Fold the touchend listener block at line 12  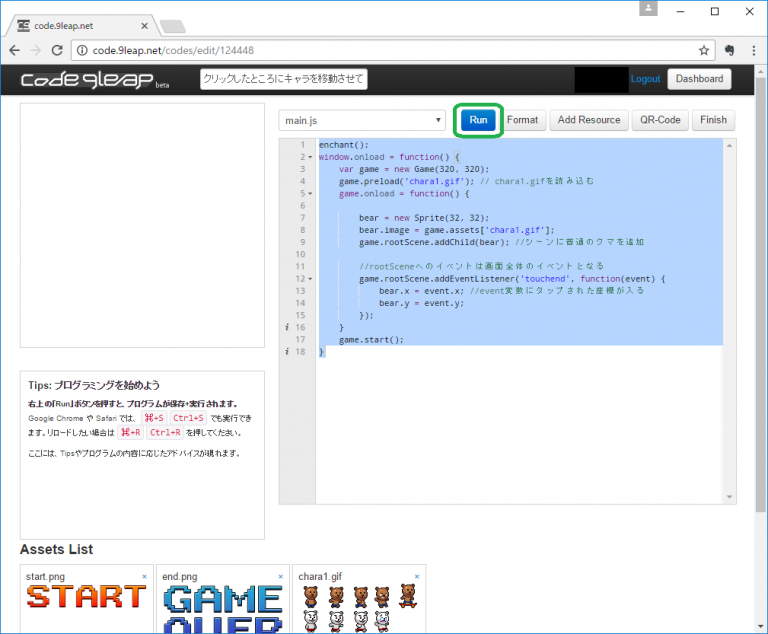tap(310, 278)
